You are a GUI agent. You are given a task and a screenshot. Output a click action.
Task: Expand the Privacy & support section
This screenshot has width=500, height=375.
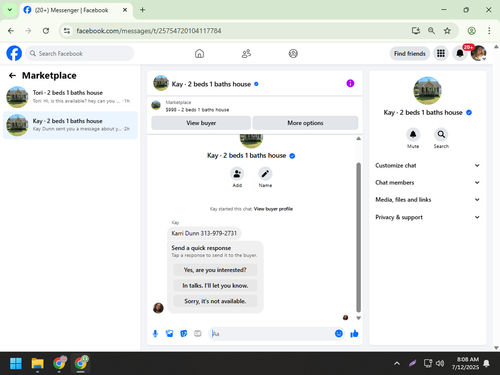point(427,217)
